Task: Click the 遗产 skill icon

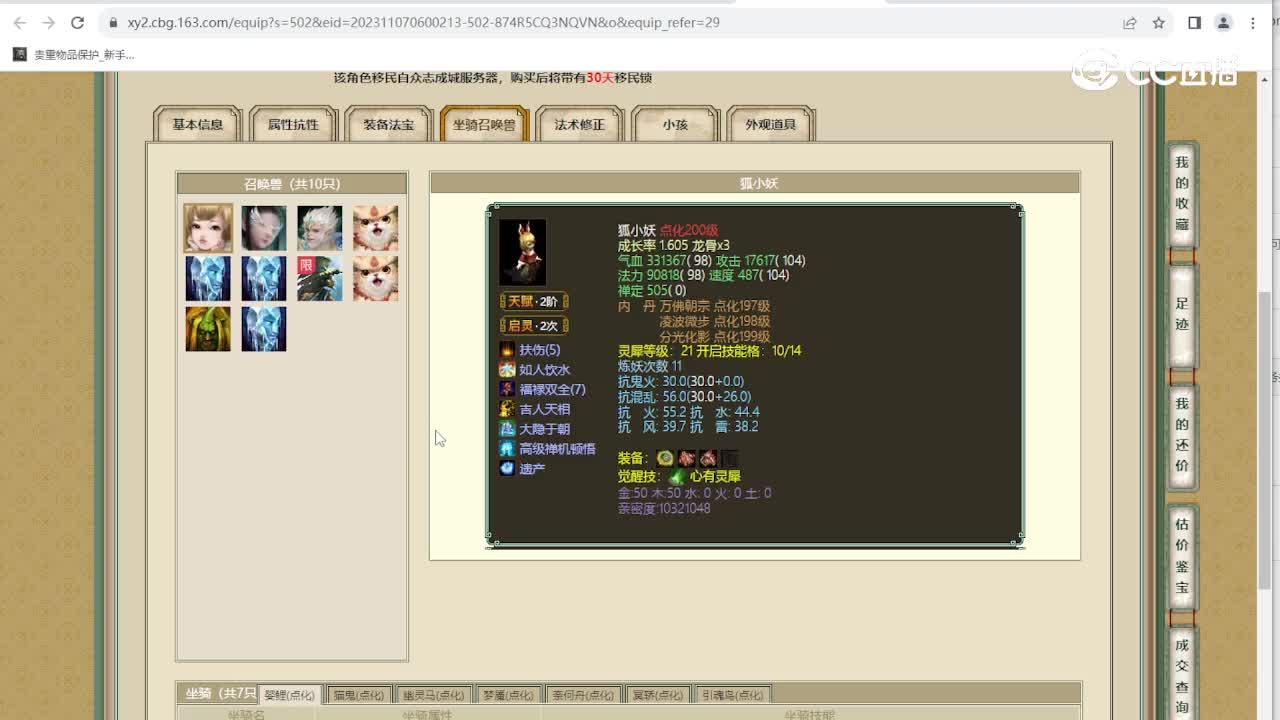Action: (507, 468)
